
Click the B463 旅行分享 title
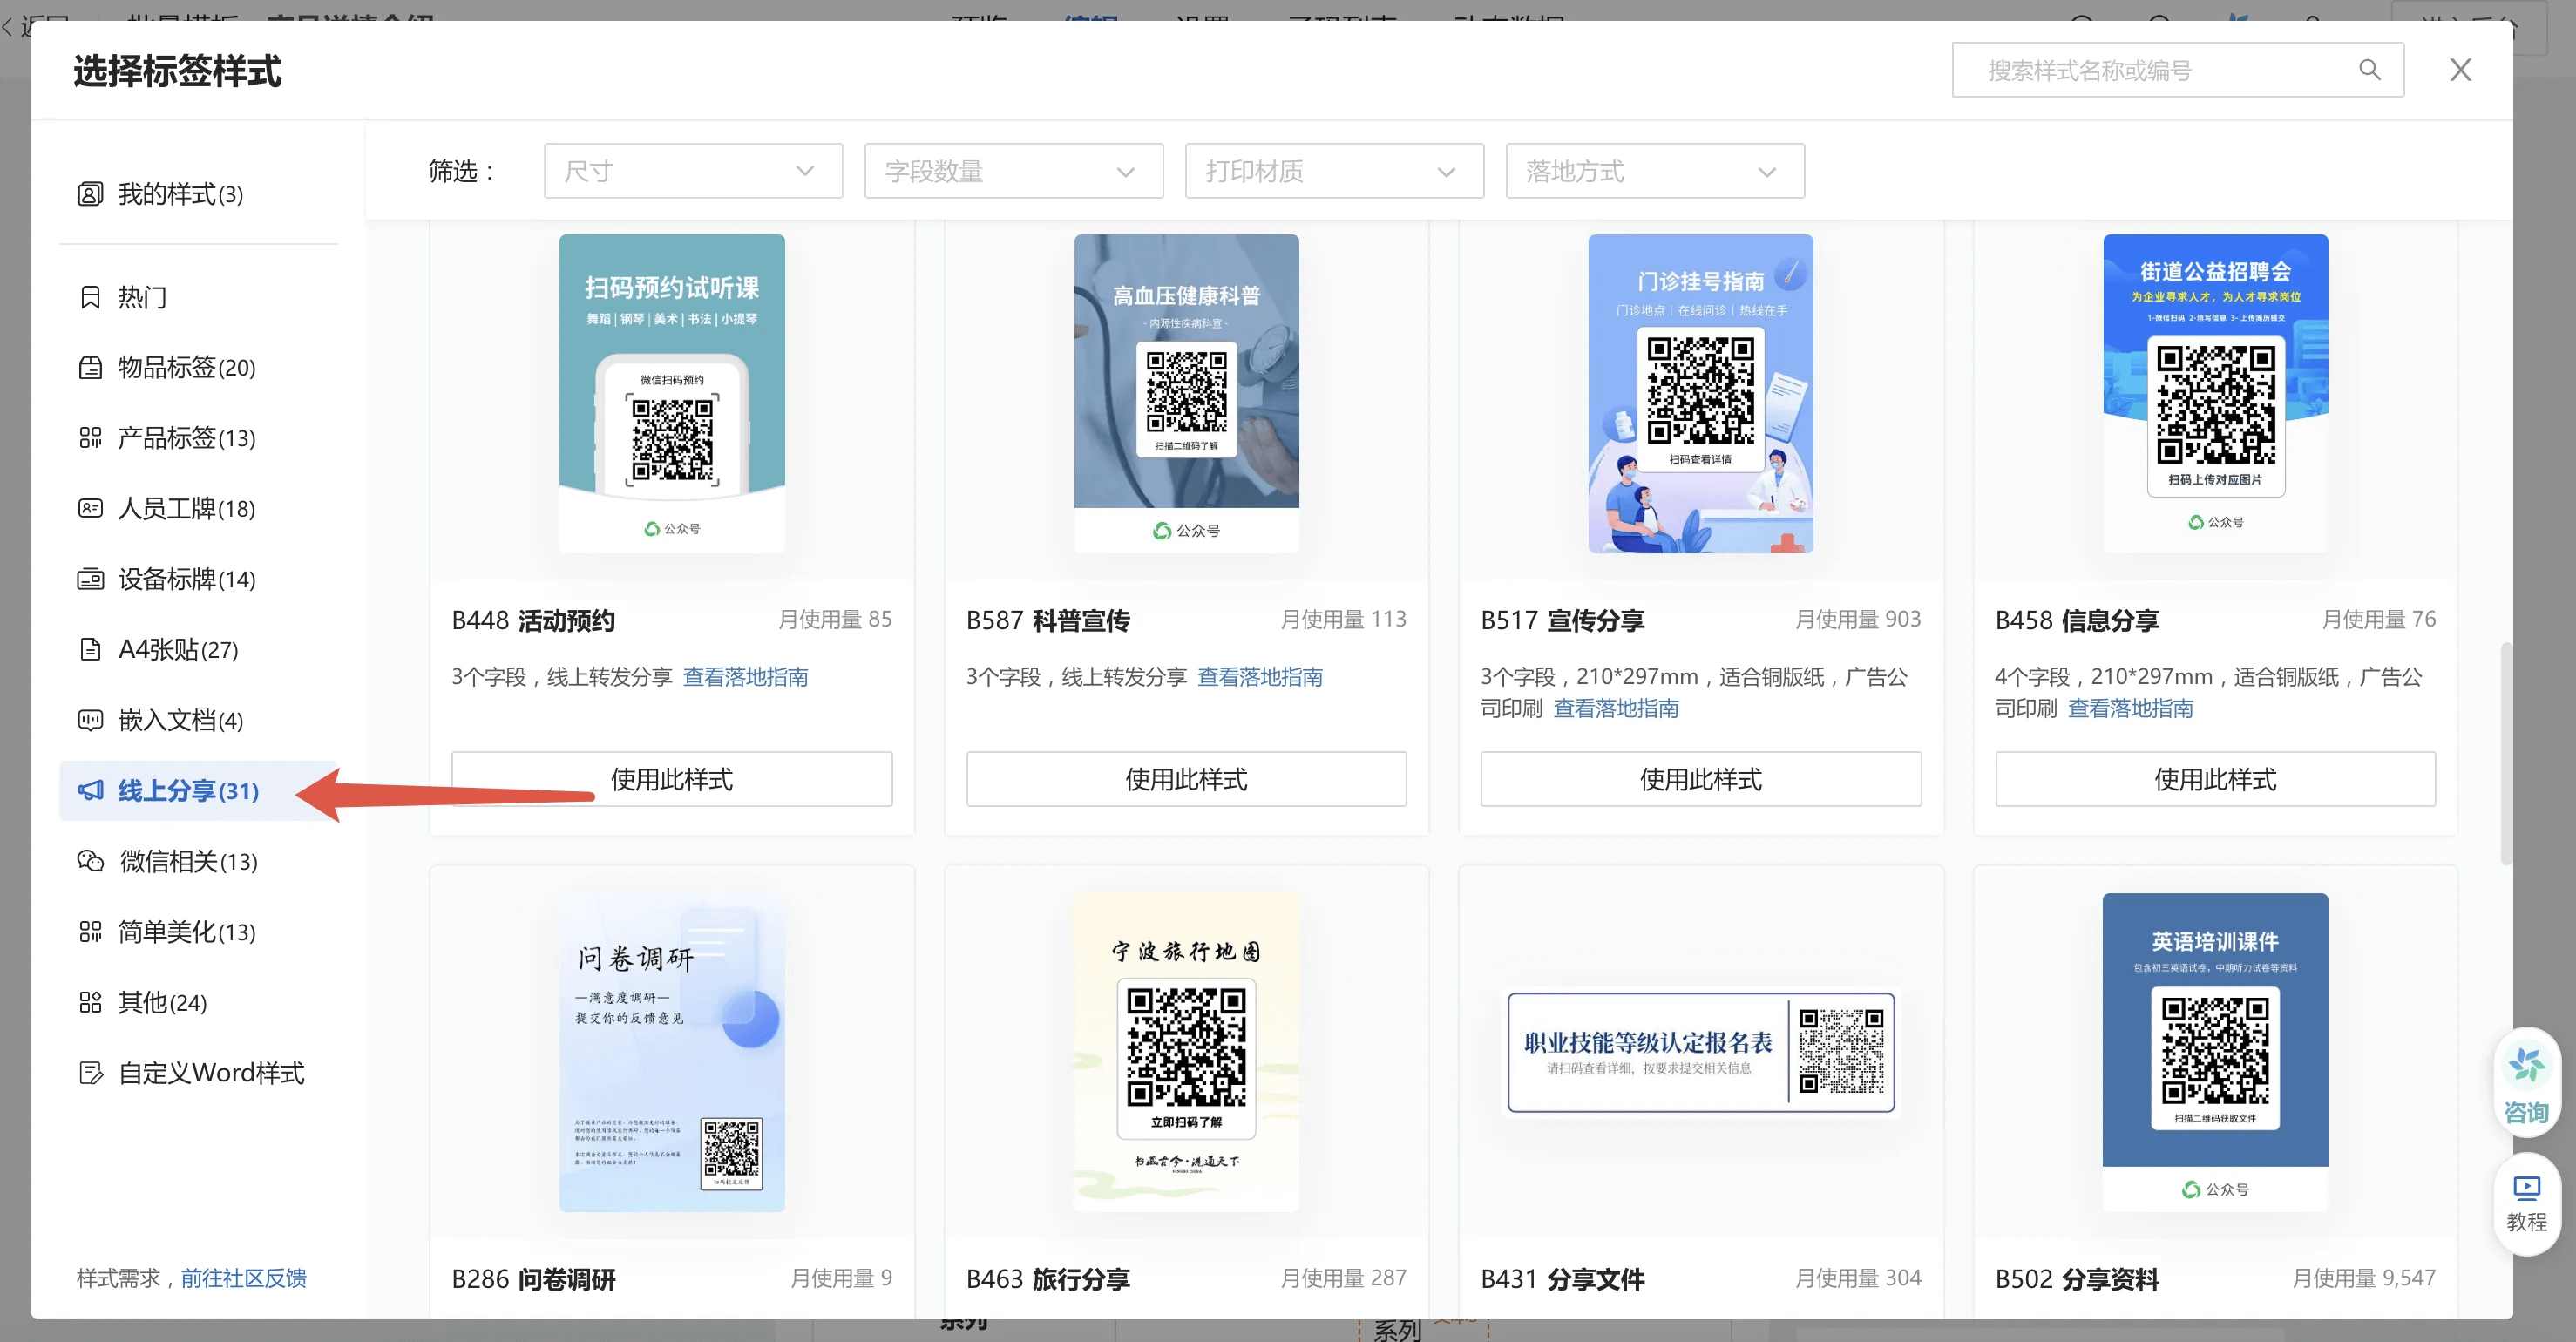[1048, 1279]
